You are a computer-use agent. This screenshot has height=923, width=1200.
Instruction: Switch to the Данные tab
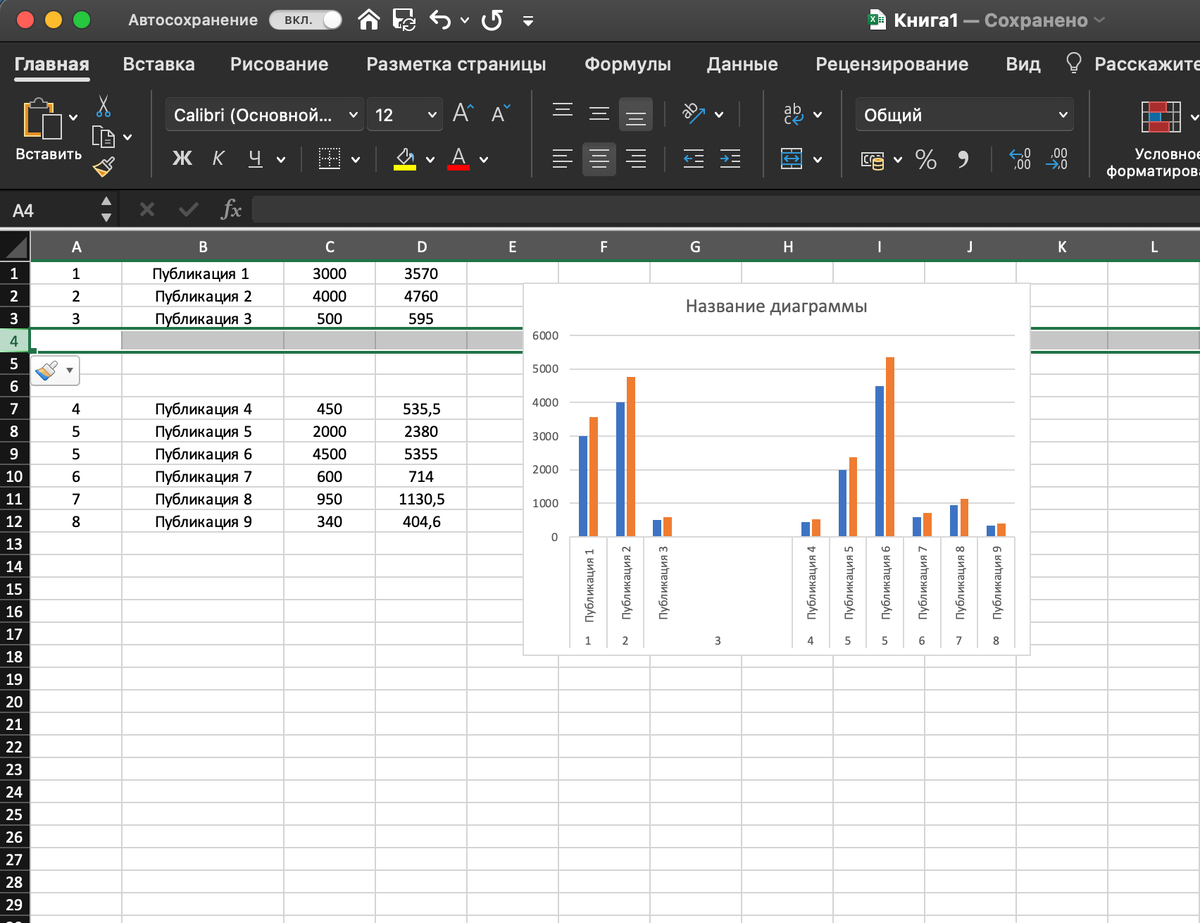coord(742,64)
